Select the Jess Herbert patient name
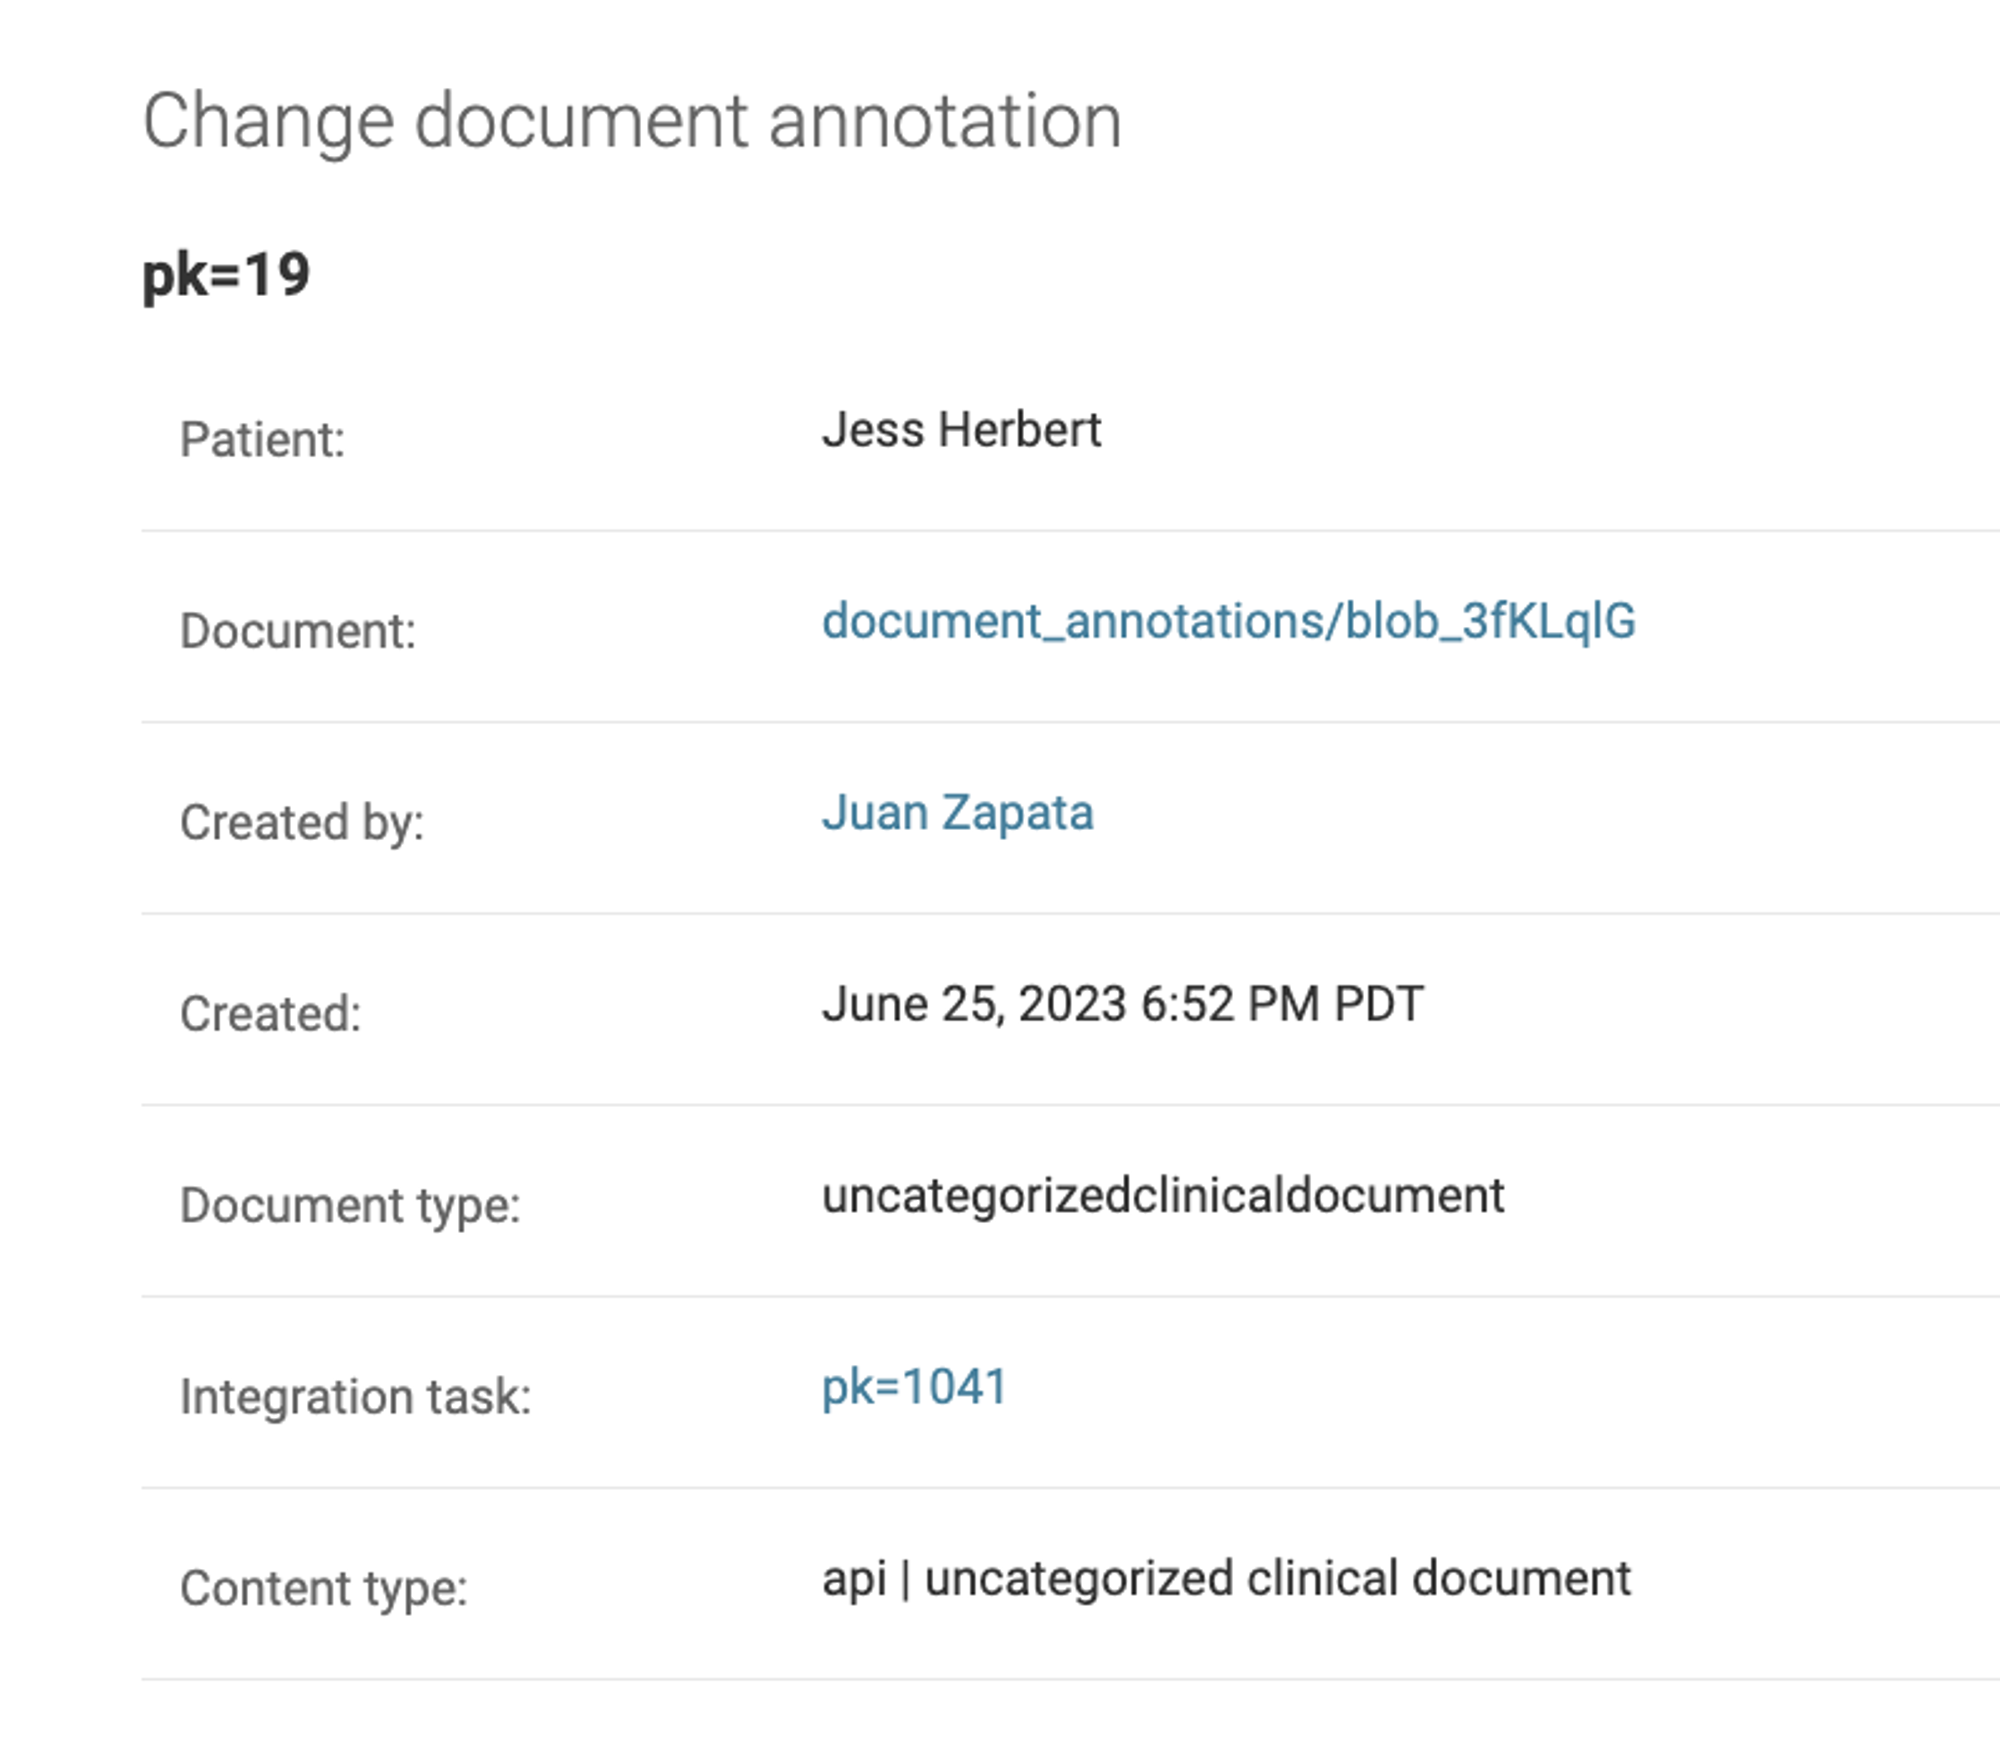Viewport: 2000px width, 1763px height. 961,430
